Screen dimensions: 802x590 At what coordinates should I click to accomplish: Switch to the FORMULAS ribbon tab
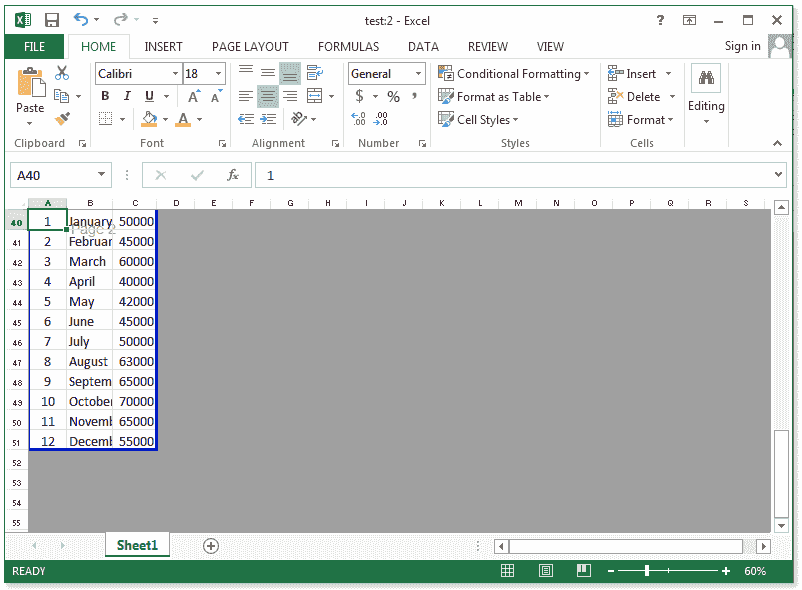point(348,46)
